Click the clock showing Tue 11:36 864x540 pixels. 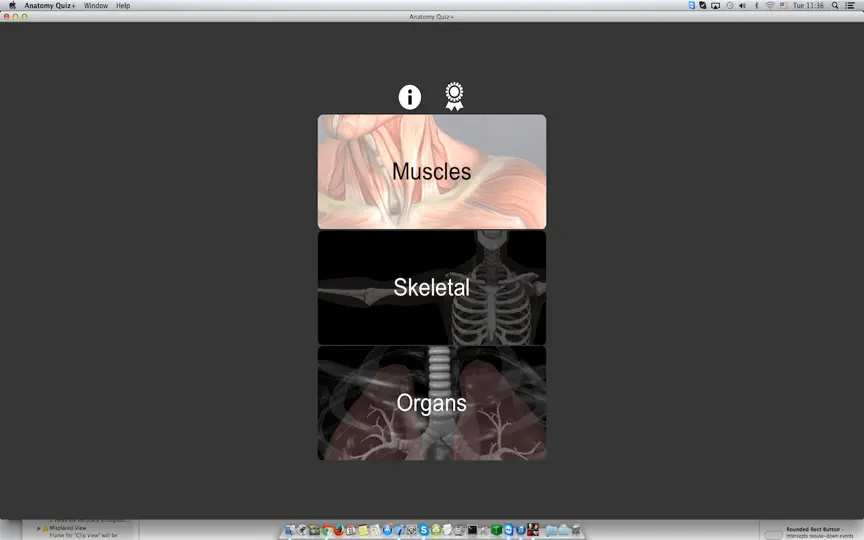point(808,6)
